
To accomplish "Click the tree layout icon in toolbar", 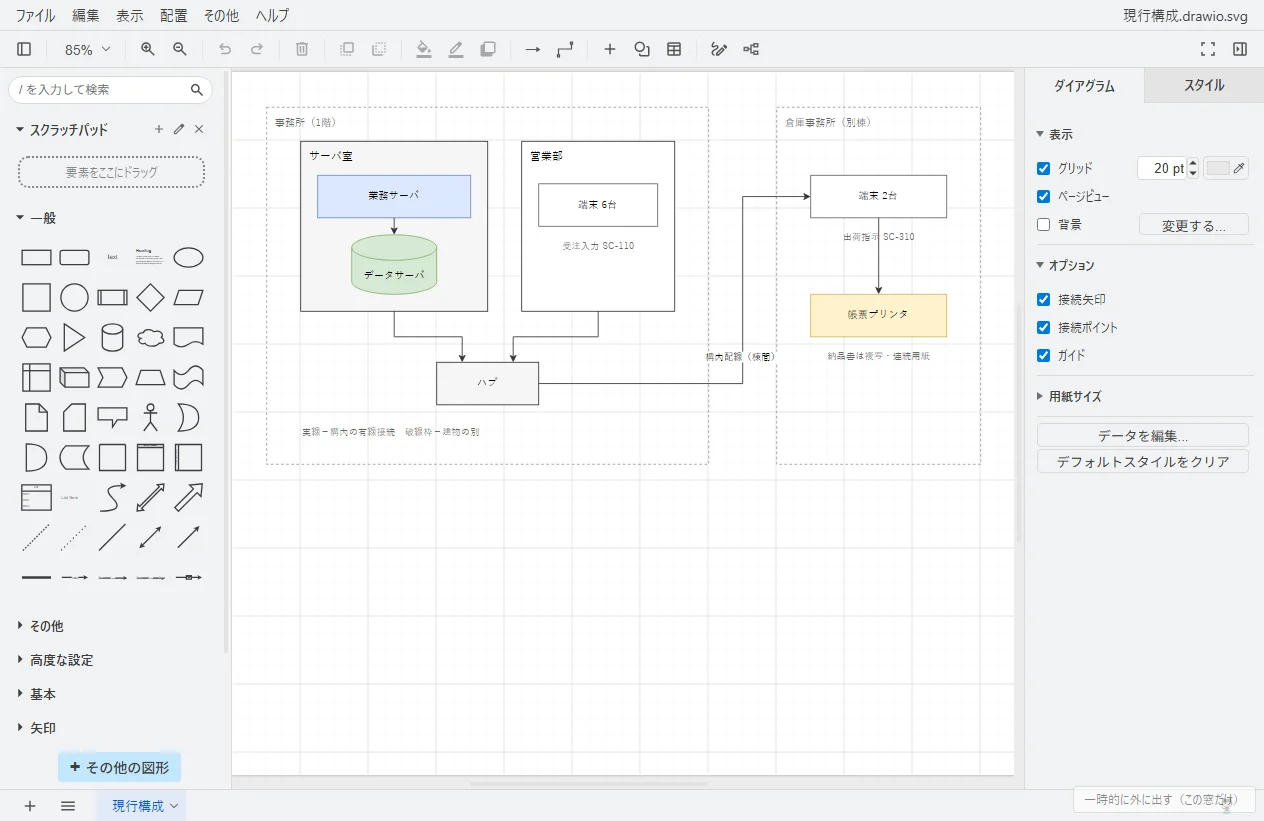I will (751, 49).
